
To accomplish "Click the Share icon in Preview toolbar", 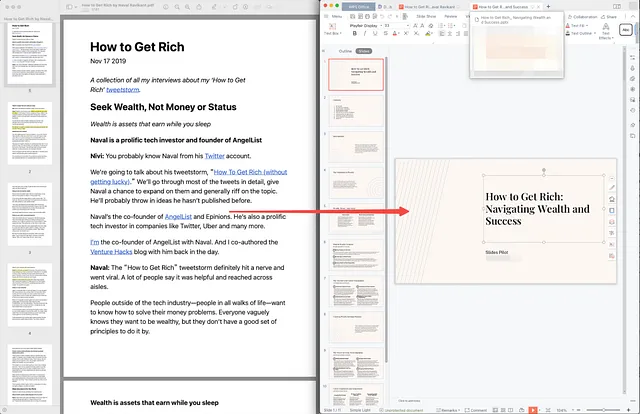I will [199, 7].
